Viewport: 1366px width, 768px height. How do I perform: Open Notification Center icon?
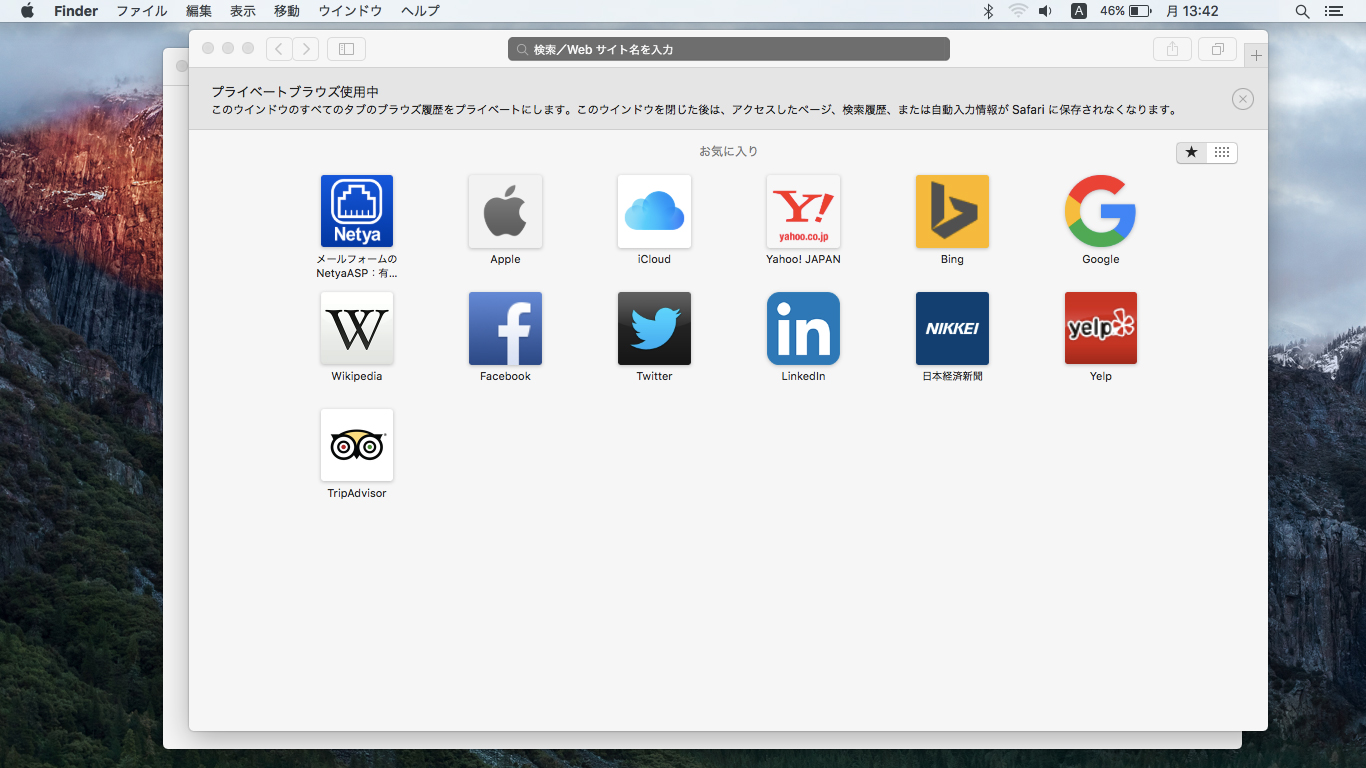click(1333, 11)
